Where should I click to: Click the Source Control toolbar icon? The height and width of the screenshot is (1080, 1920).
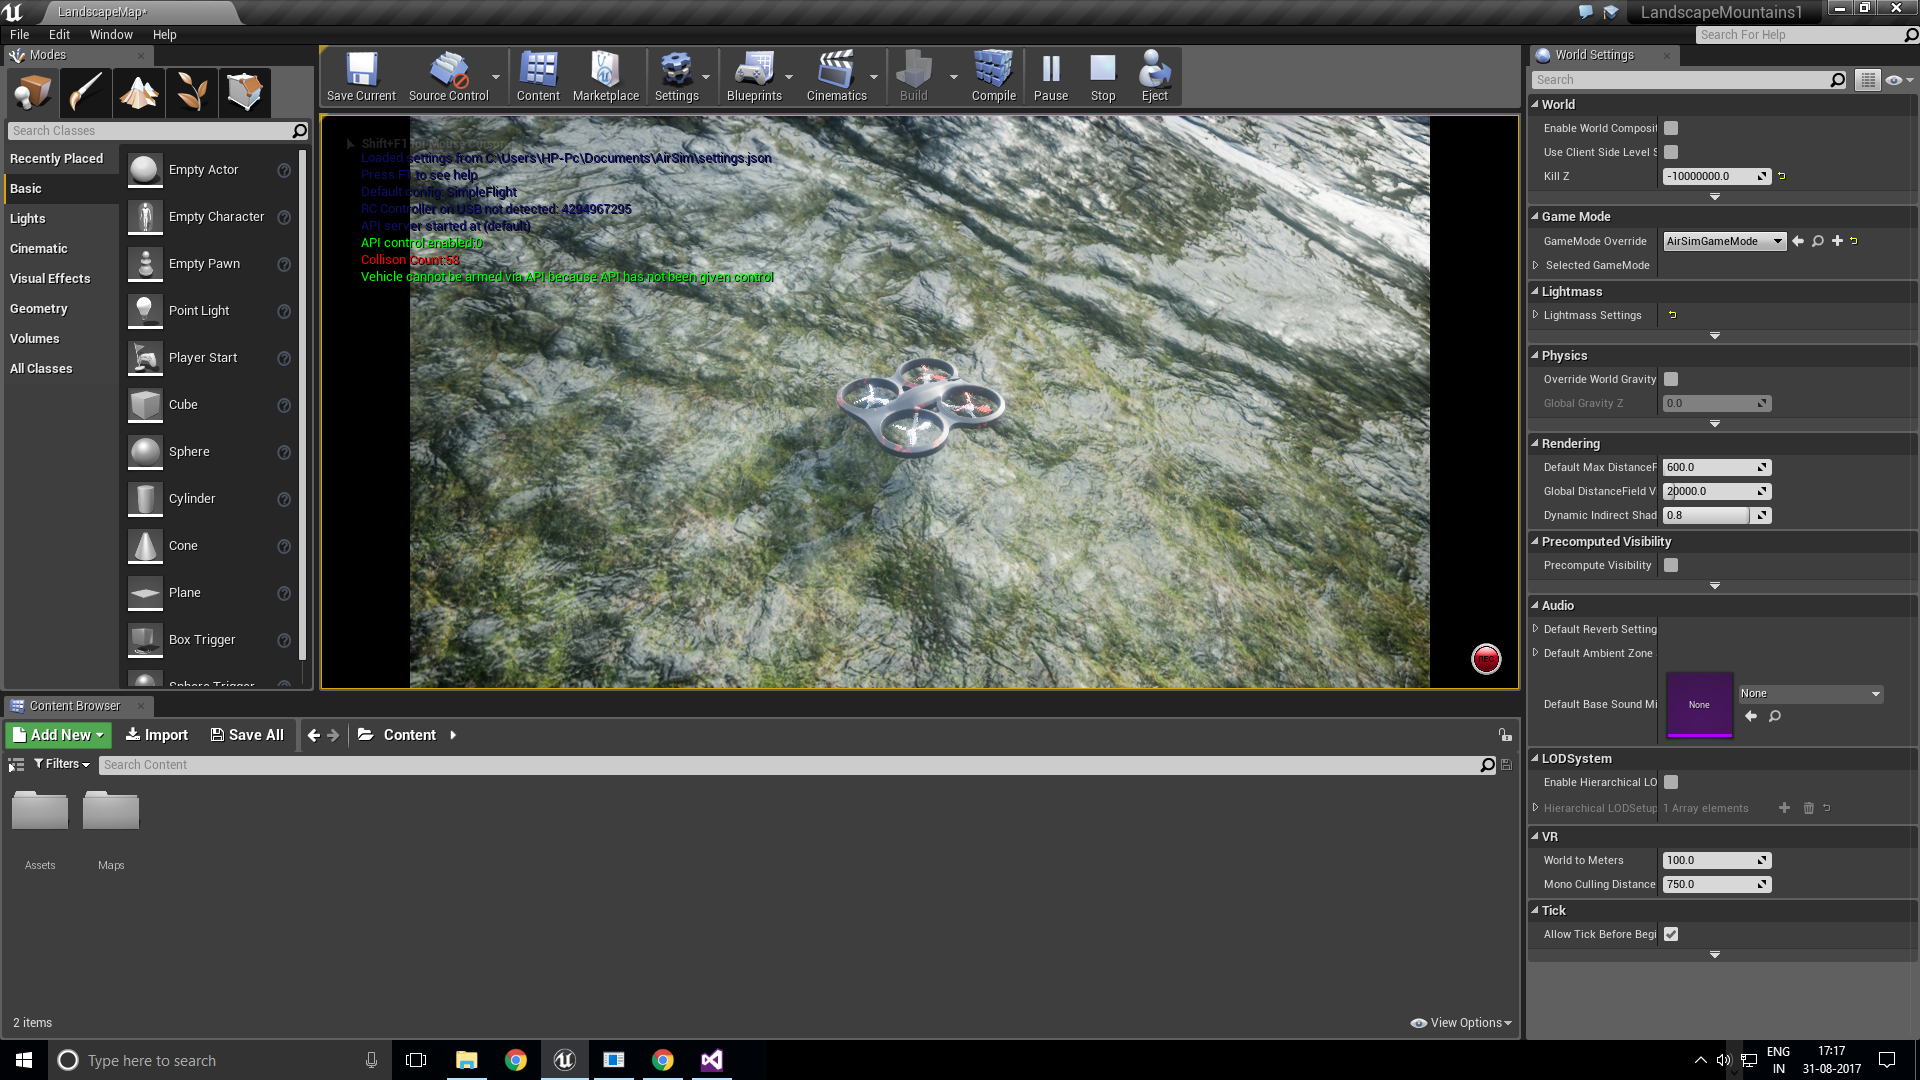448,75
